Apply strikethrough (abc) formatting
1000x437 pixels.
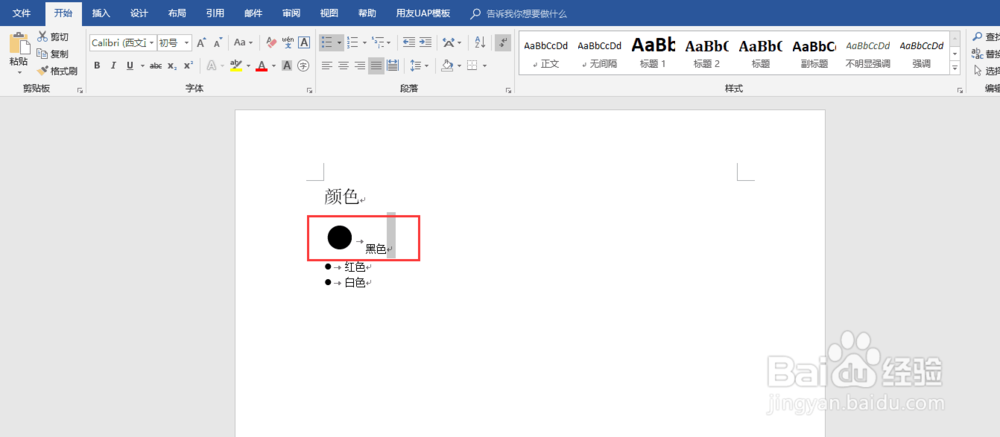tap(156, 66)
